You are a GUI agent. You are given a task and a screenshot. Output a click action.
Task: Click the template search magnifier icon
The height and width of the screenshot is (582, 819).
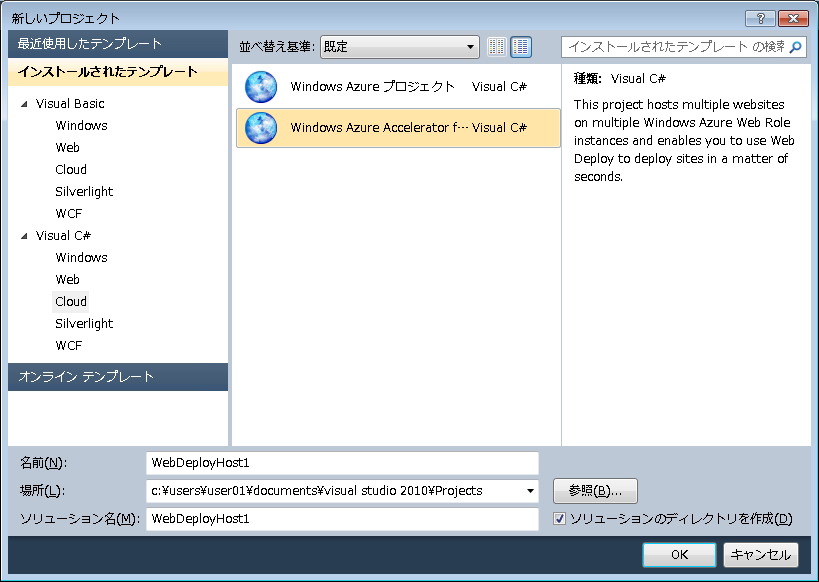[795, 47]
